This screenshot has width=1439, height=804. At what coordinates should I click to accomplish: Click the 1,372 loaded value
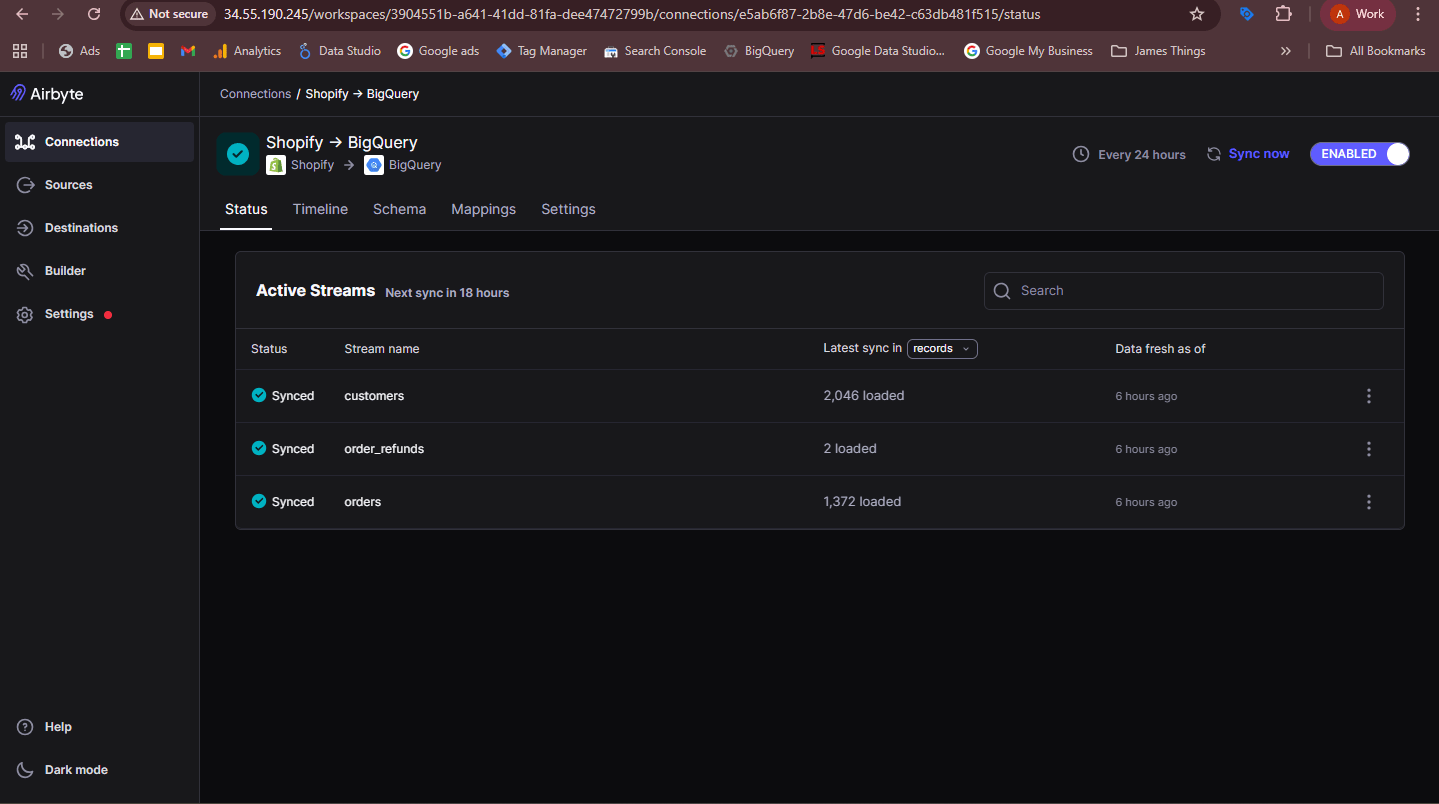(862, 502)
